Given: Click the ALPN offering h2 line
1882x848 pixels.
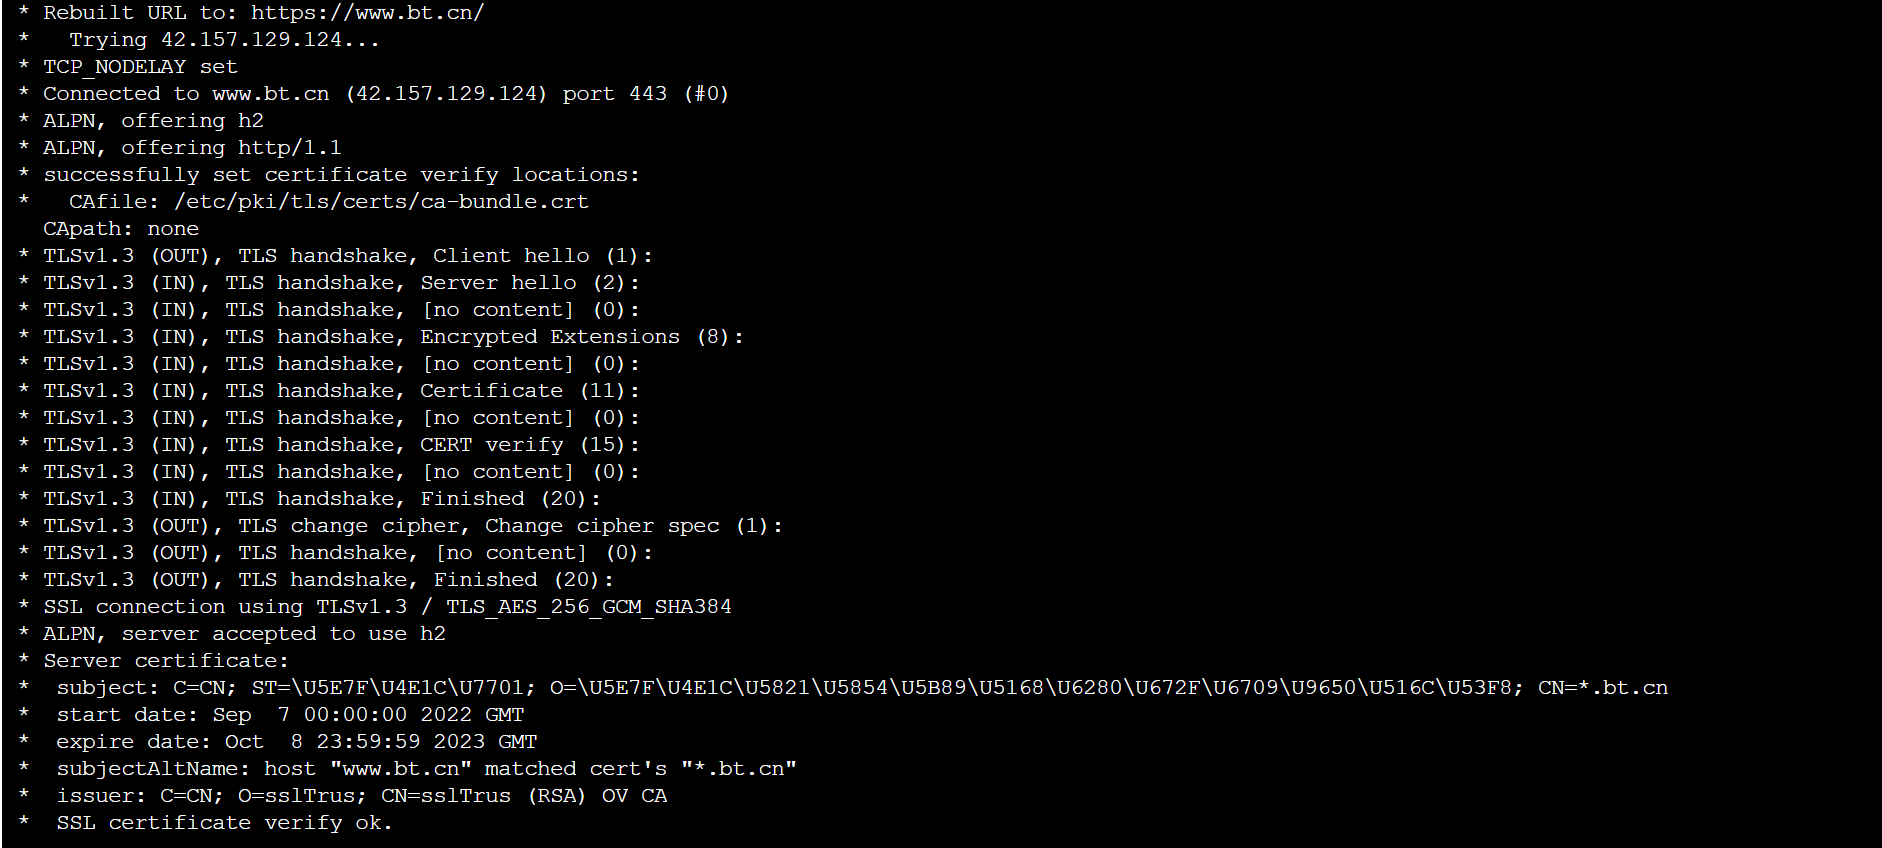Looking at the screenshot, I should pos(153,121).
